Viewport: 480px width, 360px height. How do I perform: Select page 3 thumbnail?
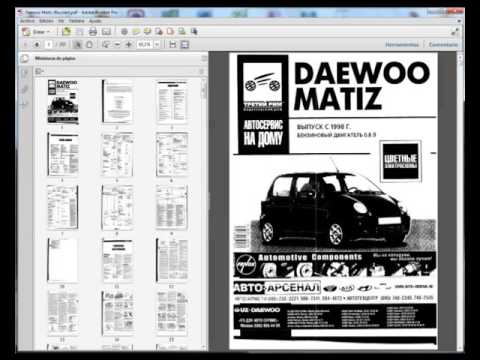[172, 102]
